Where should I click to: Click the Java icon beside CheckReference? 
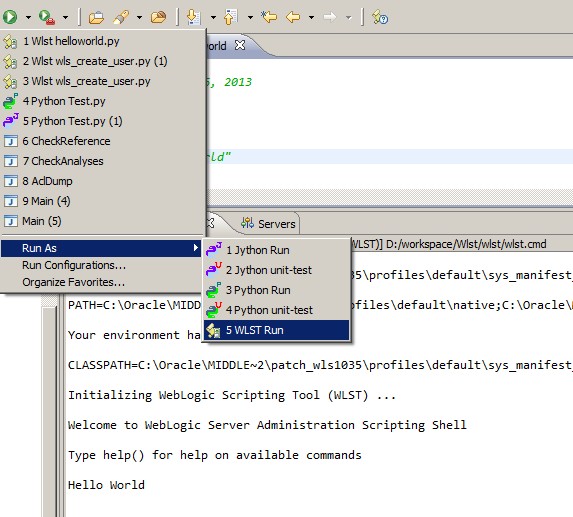[x=10, y=141]
